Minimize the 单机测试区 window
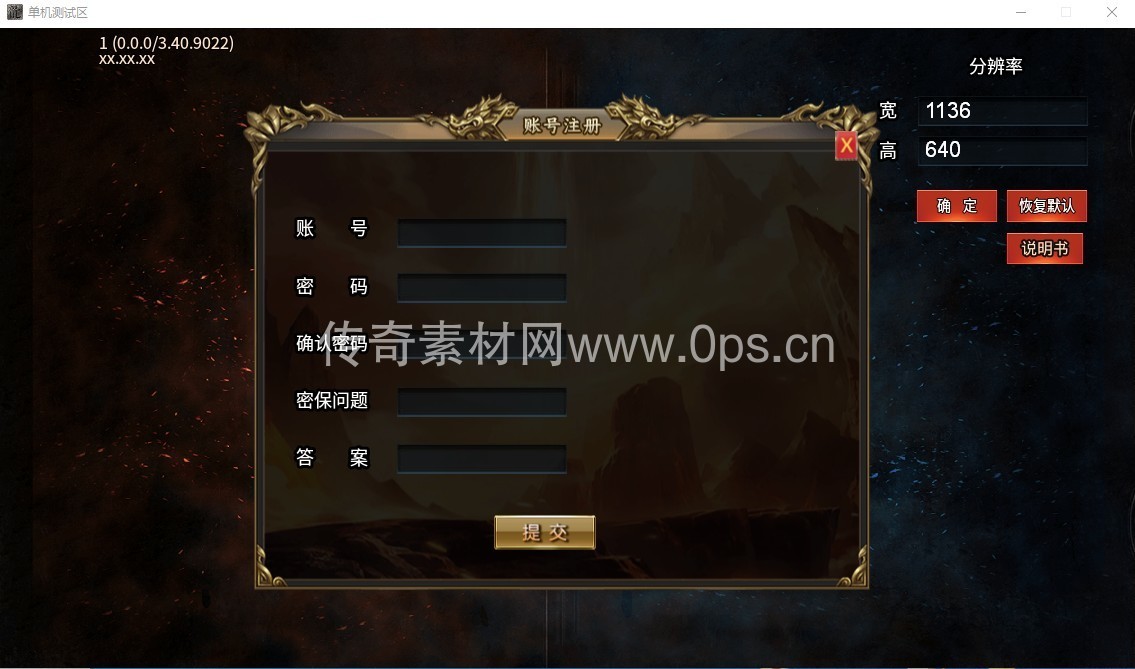Viewport: 1135px width, 669px height. (x=1021, y=12)
